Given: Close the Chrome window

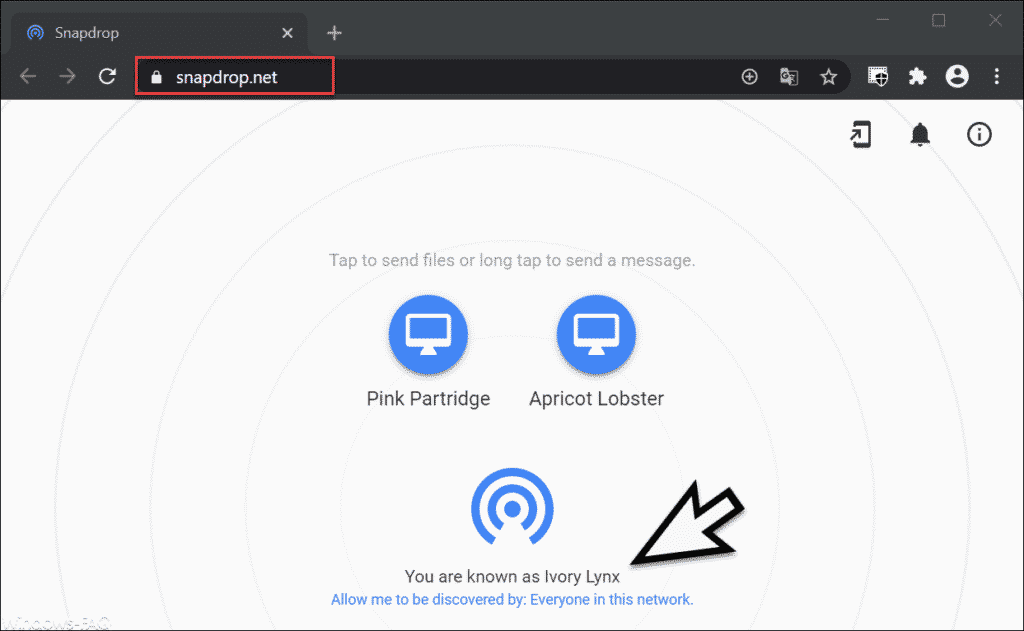Looking at the screenshot, I should pyautogui.click(x=995, y=20).
